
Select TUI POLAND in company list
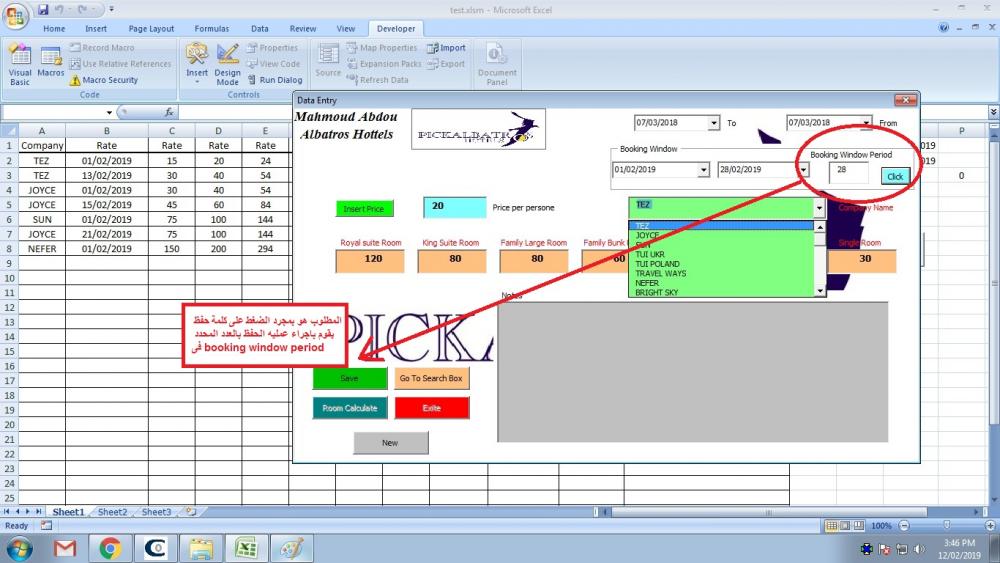click(721, 264)
